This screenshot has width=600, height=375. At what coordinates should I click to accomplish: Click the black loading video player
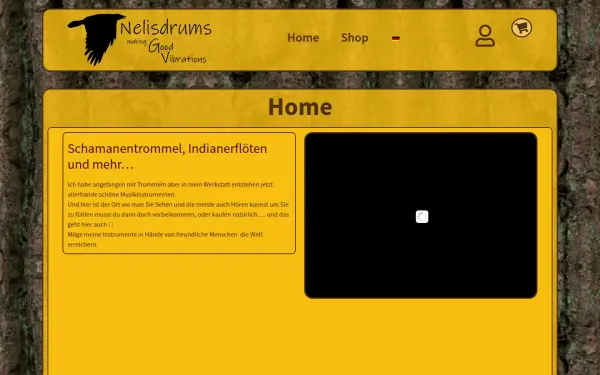(421, 215)
